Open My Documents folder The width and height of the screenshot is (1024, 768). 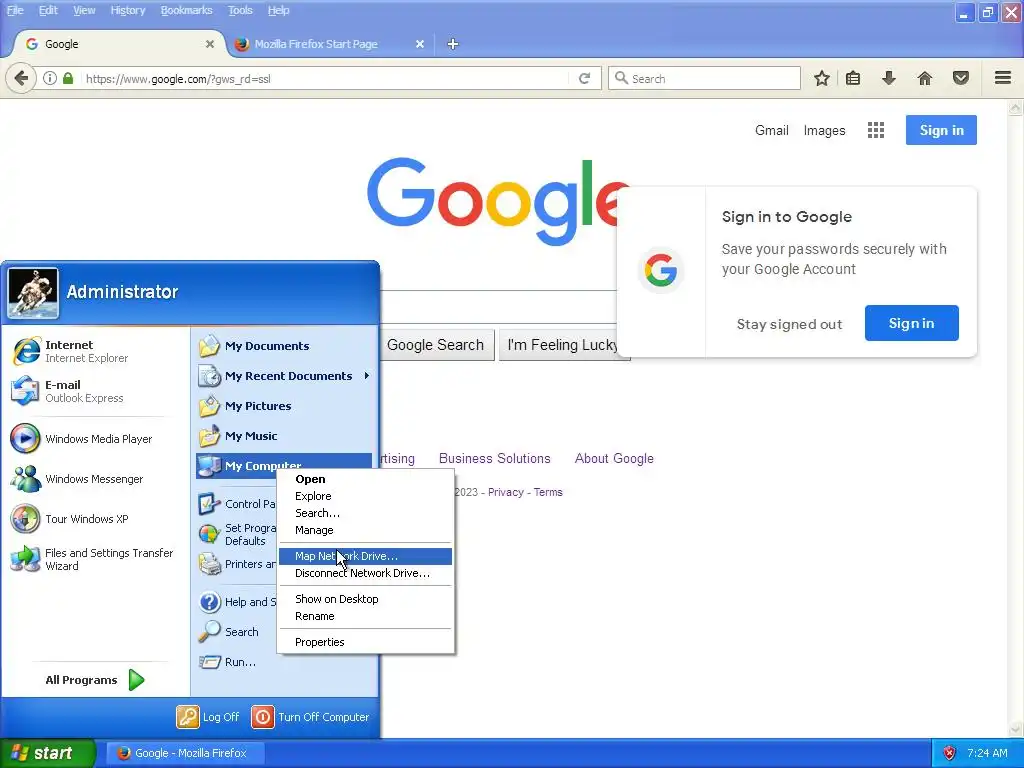284,345
